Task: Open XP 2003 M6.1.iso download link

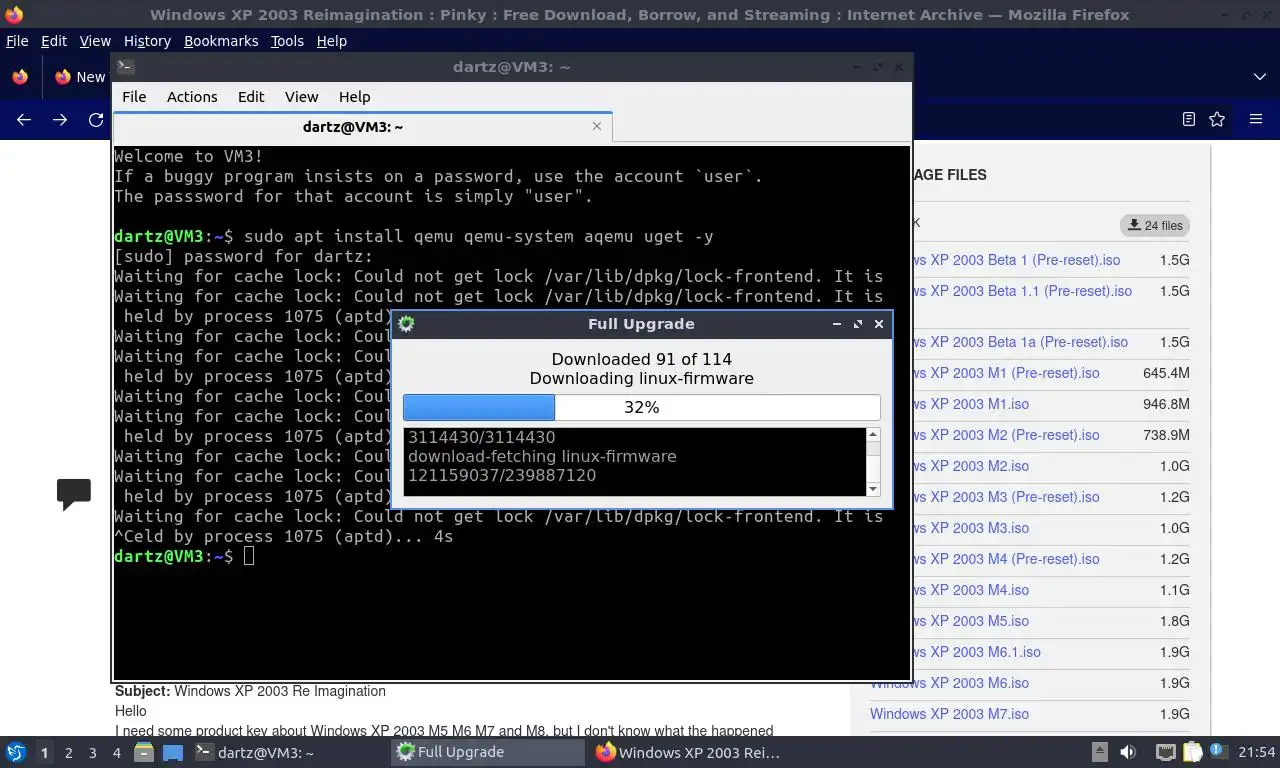Action: 975,652
